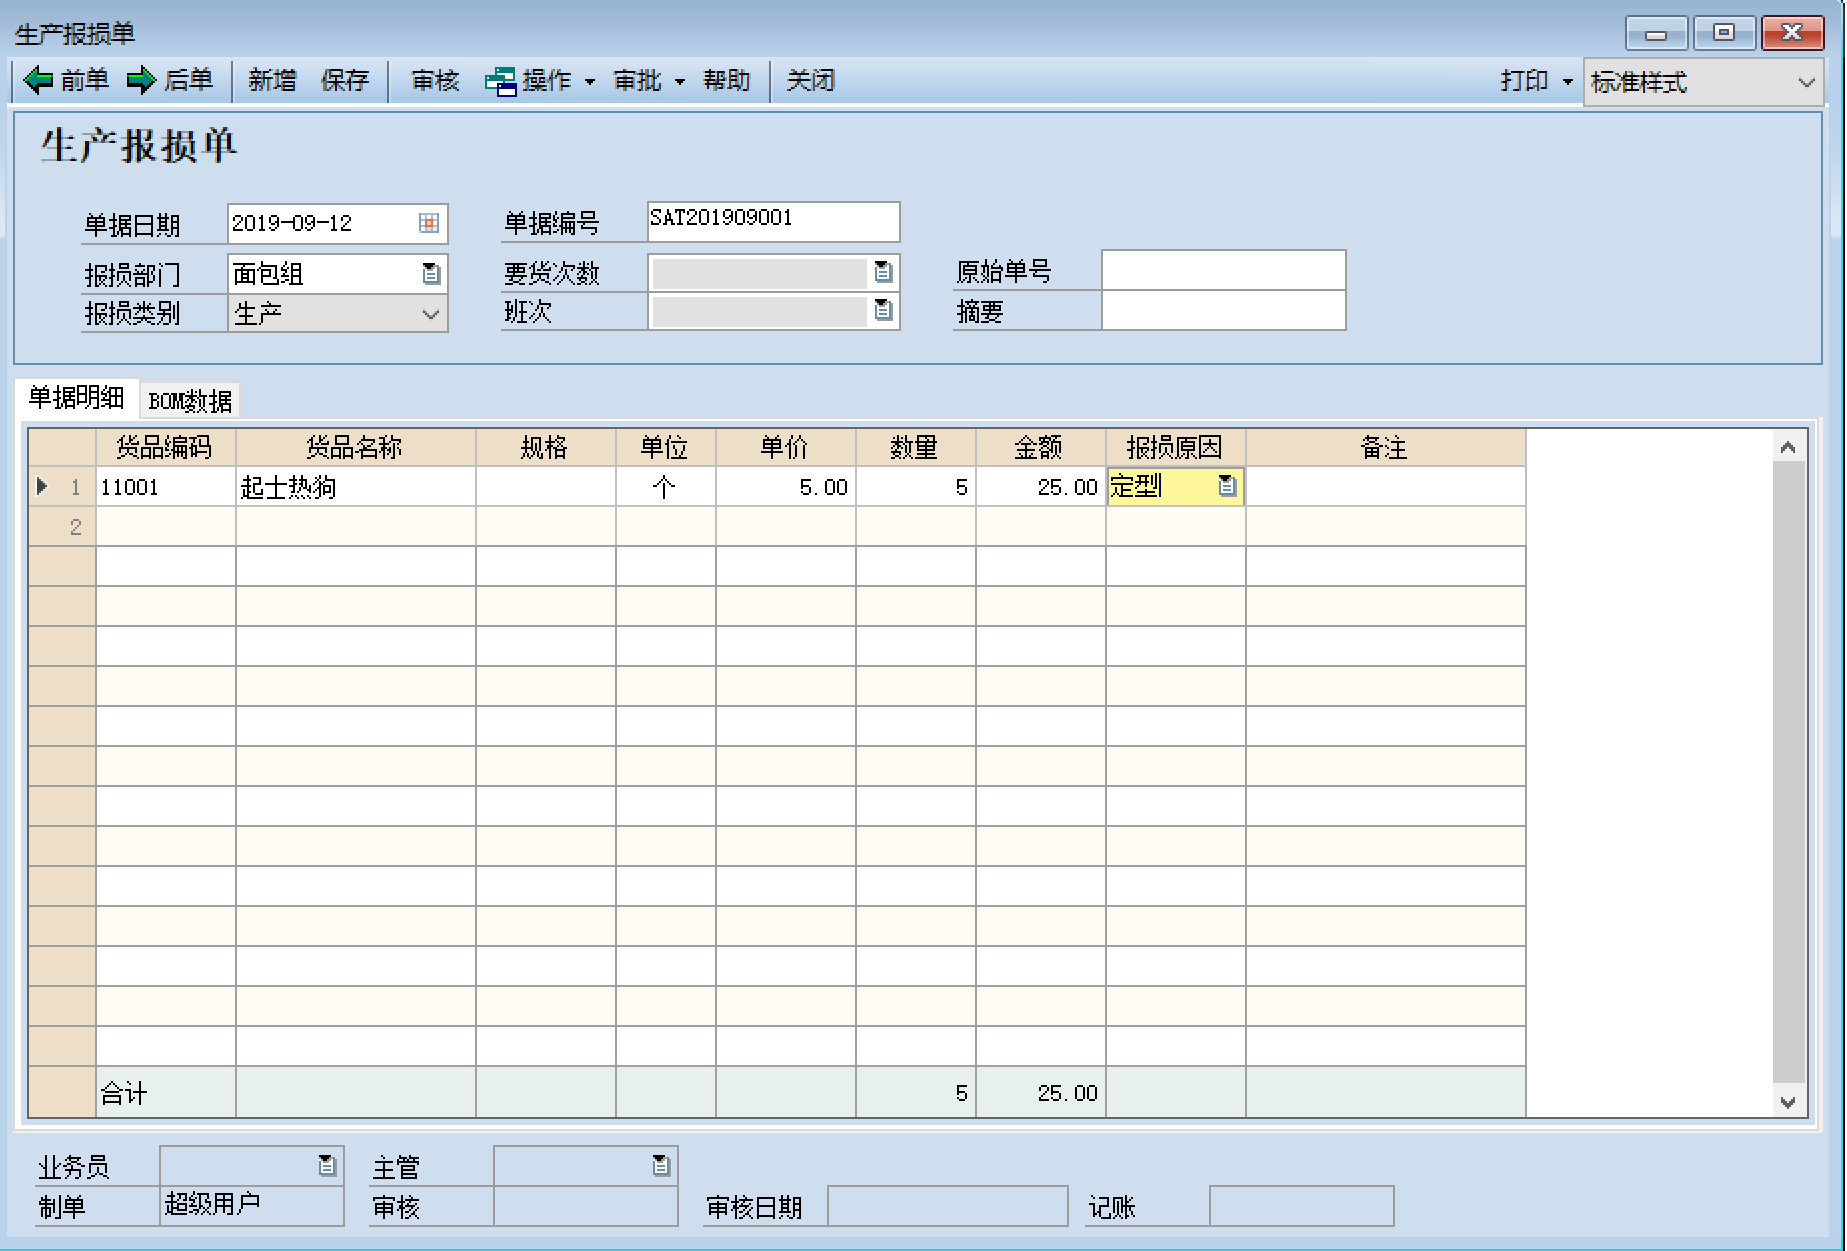Open the lookup icon for 班次
1847x1251 pixels.
point(883,310)
